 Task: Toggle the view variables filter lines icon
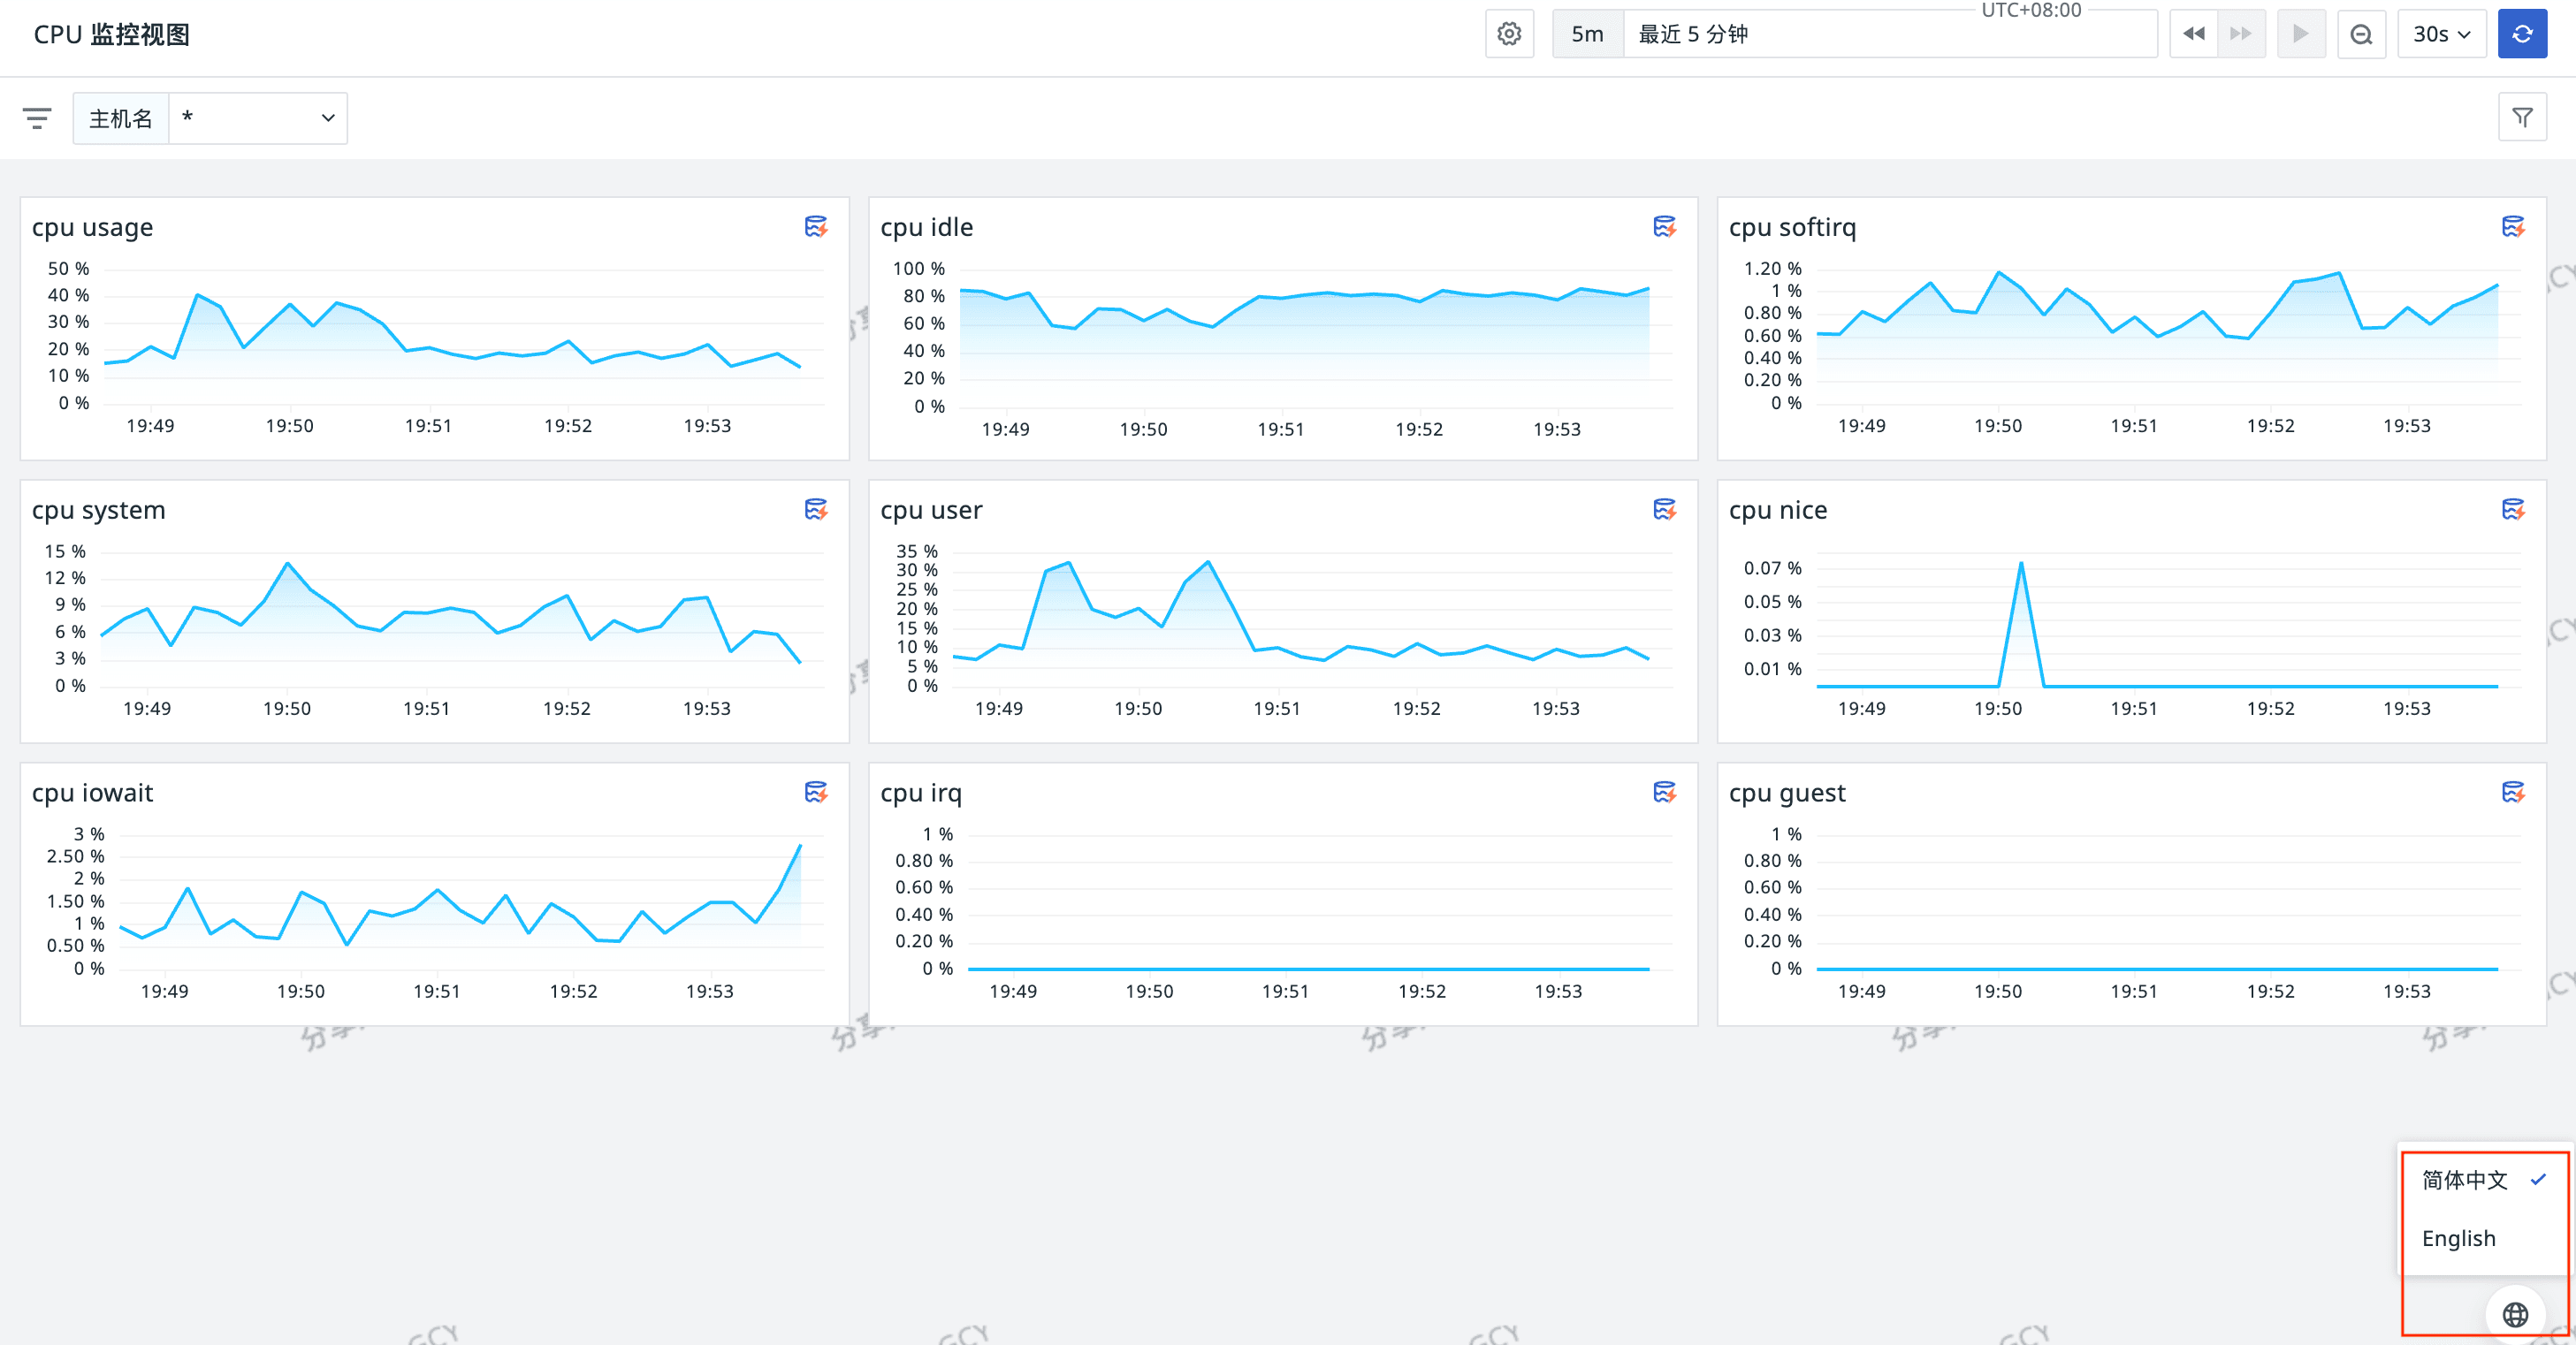point(37,118)
